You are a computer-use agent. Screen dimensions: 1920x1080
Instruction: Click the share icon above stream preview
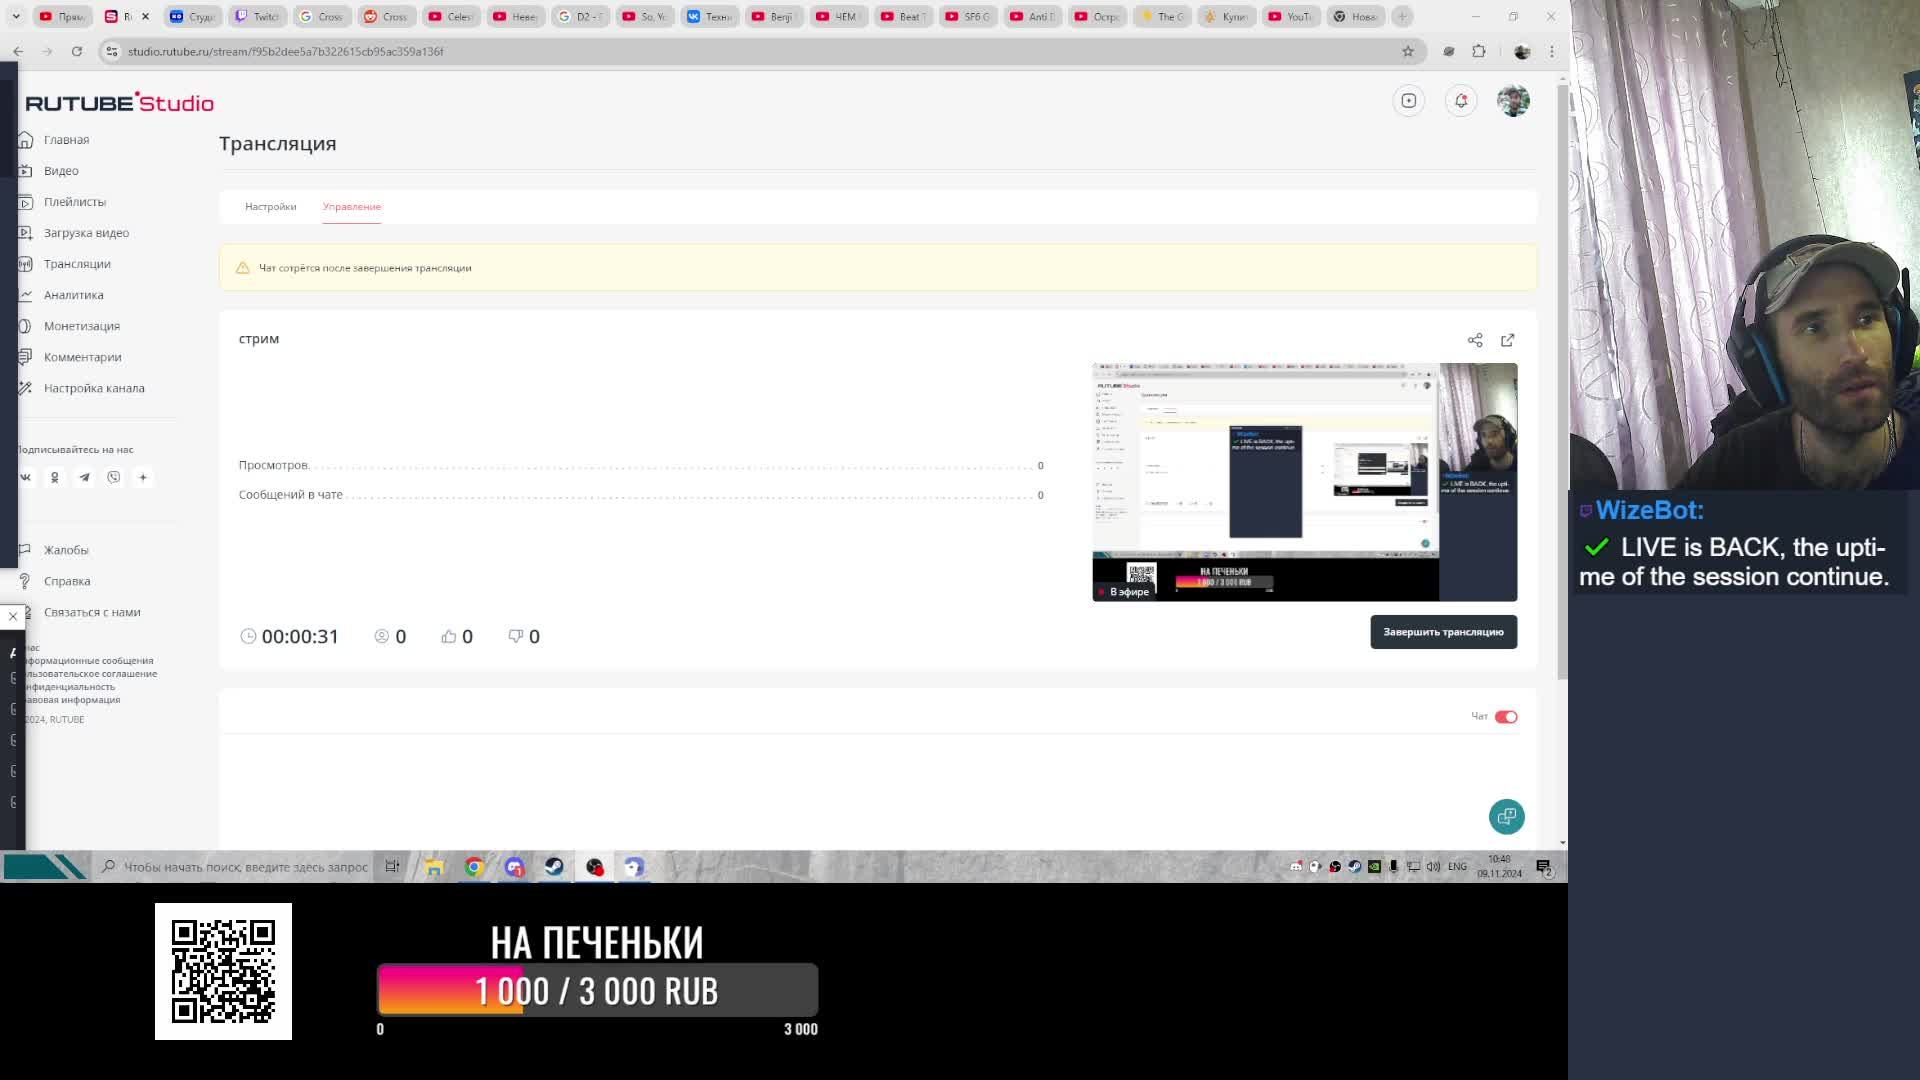point(1475,340)
